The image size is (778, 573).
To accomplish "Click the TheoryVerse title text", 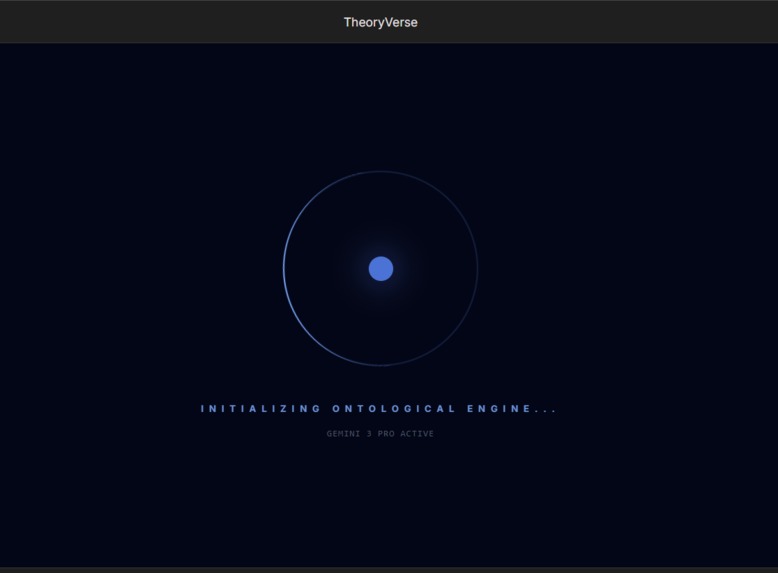I will pos(381,22).
